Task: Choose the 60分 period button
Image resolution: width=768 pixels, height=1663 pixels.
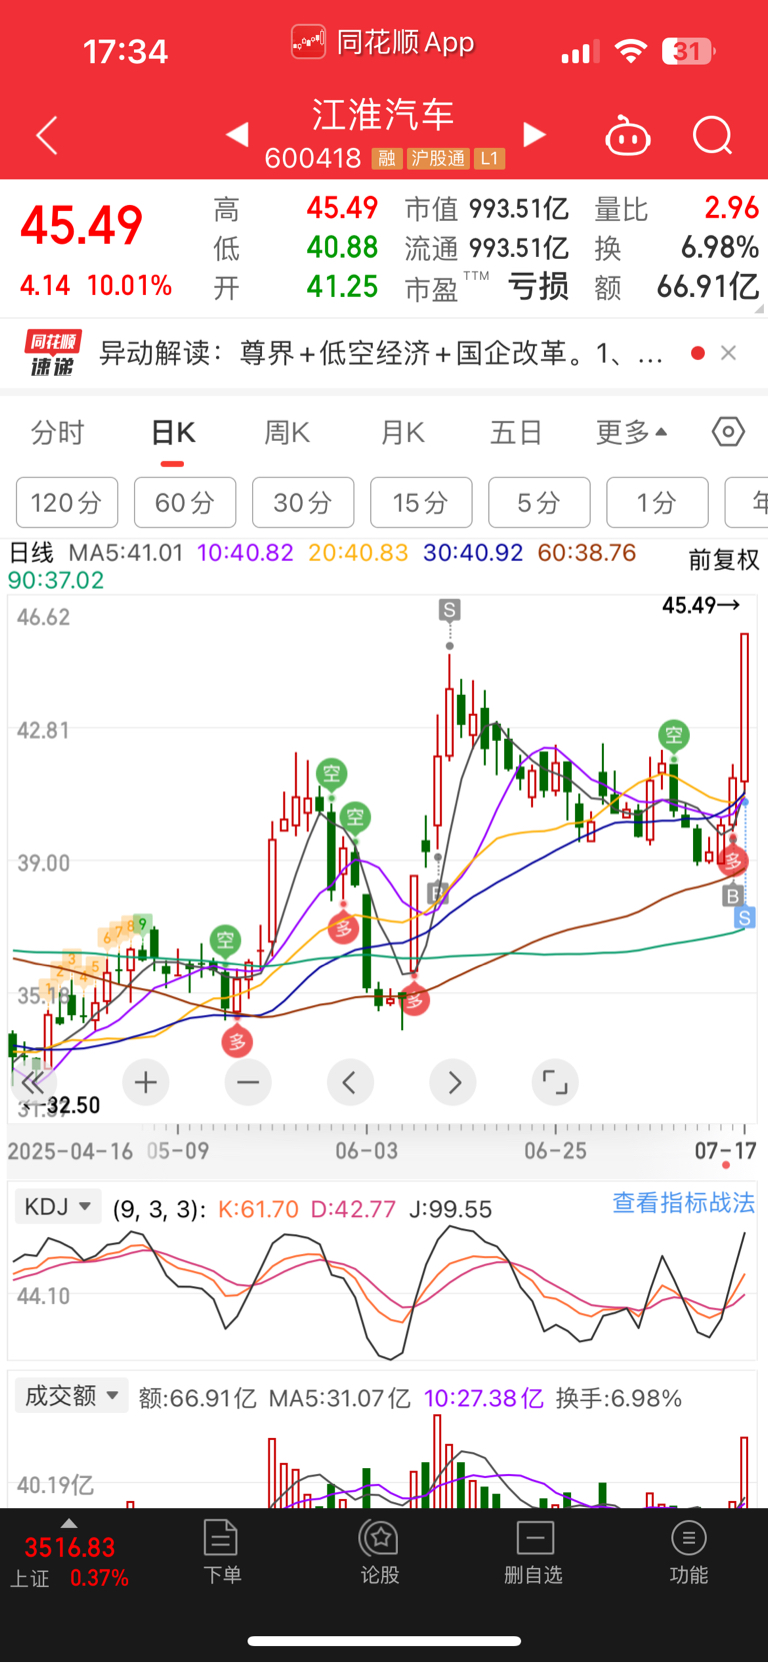Action: (x=185, y=502)
